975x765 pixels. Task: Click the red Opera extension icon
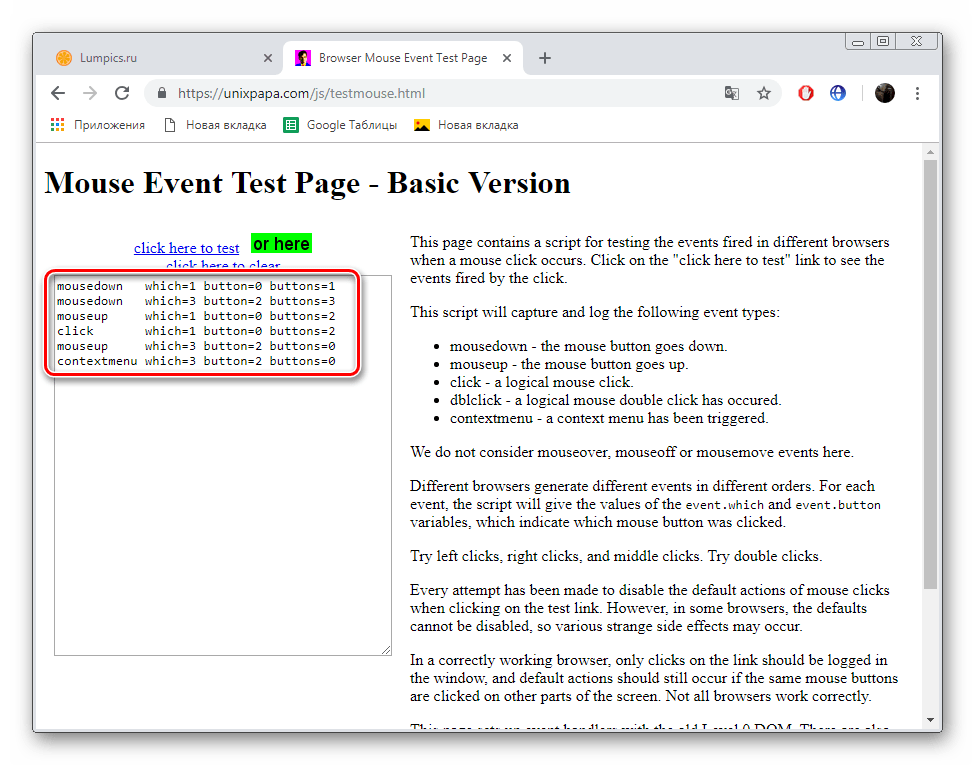[806, 93]
